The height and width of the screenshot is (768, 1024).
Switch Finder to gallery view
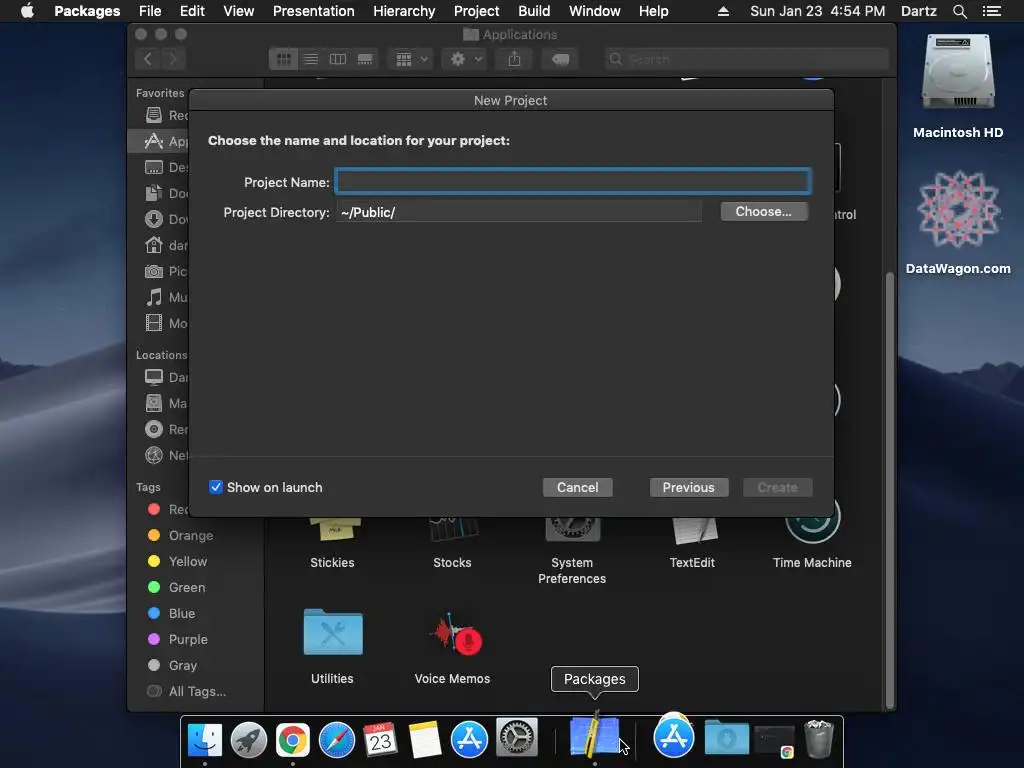(365, 59)
